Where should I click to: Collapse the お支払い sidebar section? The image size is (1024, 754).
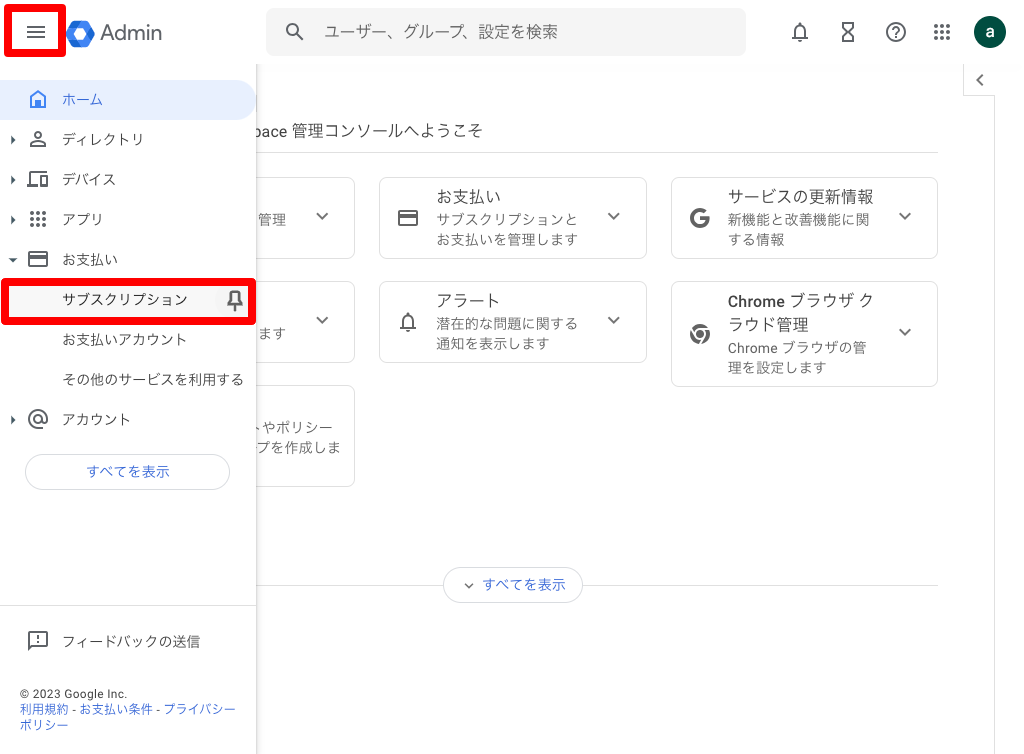[12, 258]
